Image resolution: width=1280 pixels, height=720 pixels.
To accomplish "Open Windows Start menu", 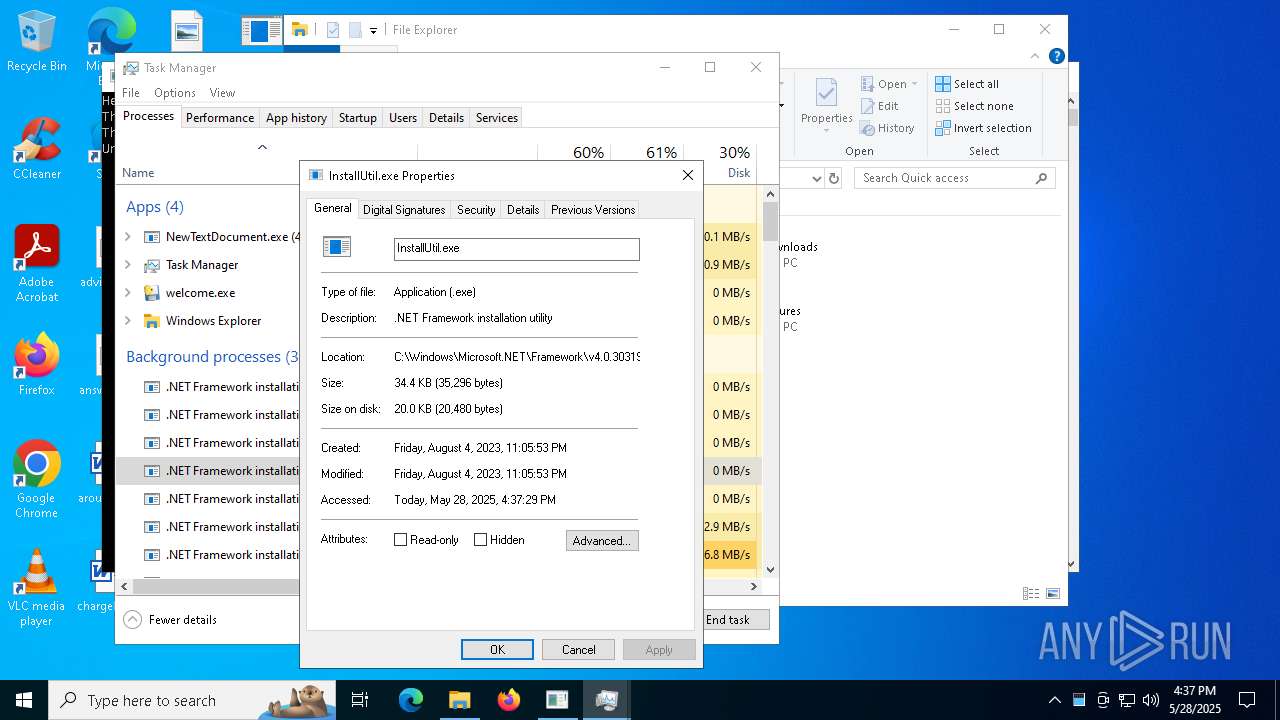I will tap(24, 700).
